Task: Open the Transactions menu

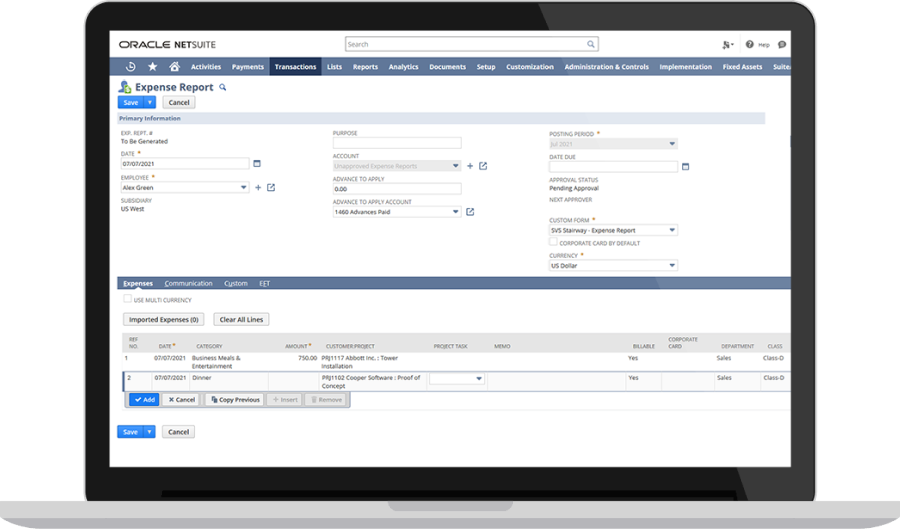Action: pos(296,67)
